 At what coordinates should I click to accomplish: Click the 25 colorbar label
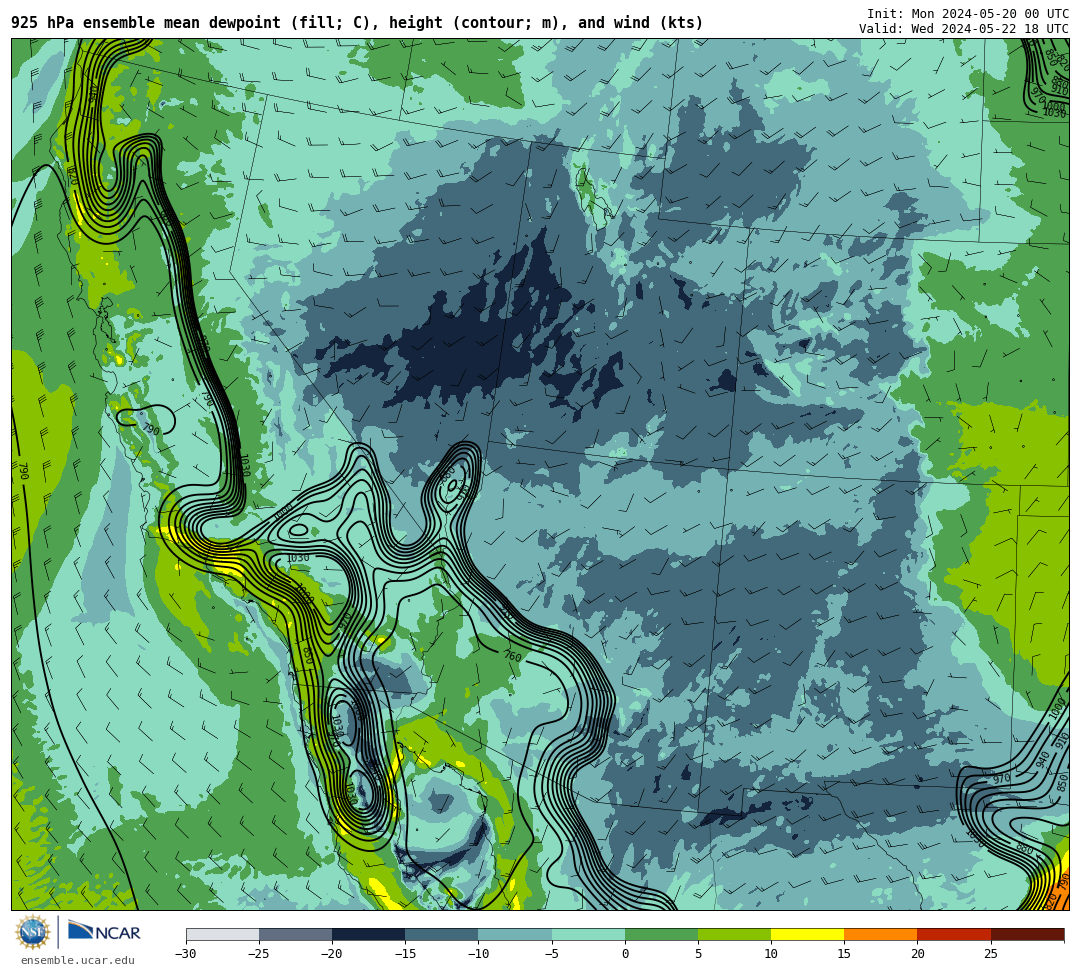[x=990, y=954]
